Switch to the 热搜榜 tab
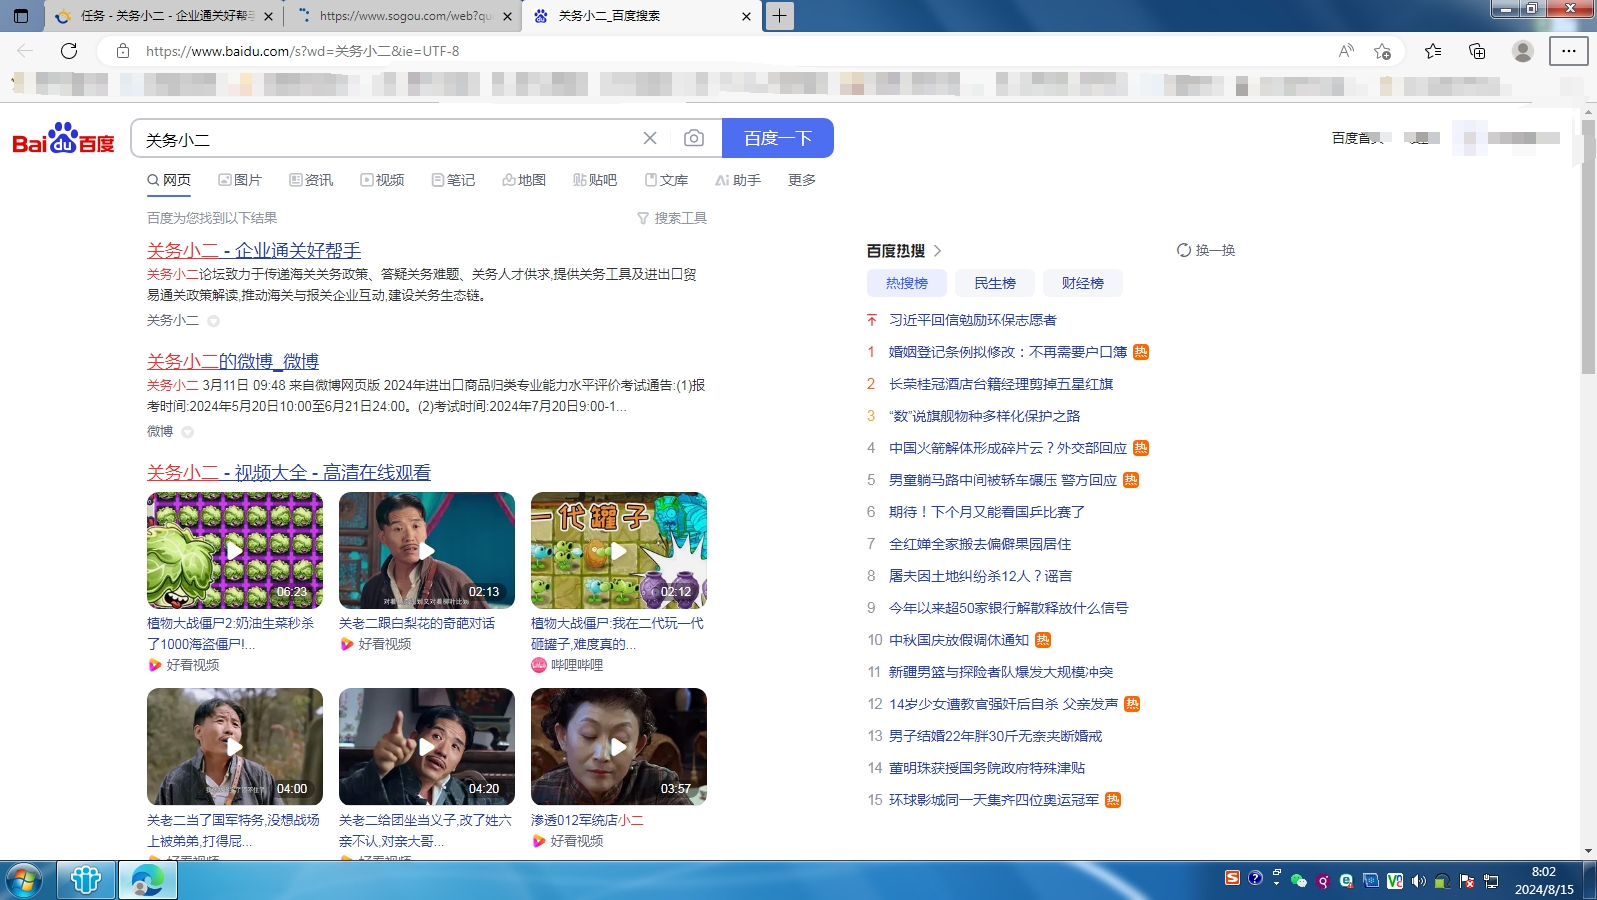The image size is (1597, 900). click(x=907, y=283)
